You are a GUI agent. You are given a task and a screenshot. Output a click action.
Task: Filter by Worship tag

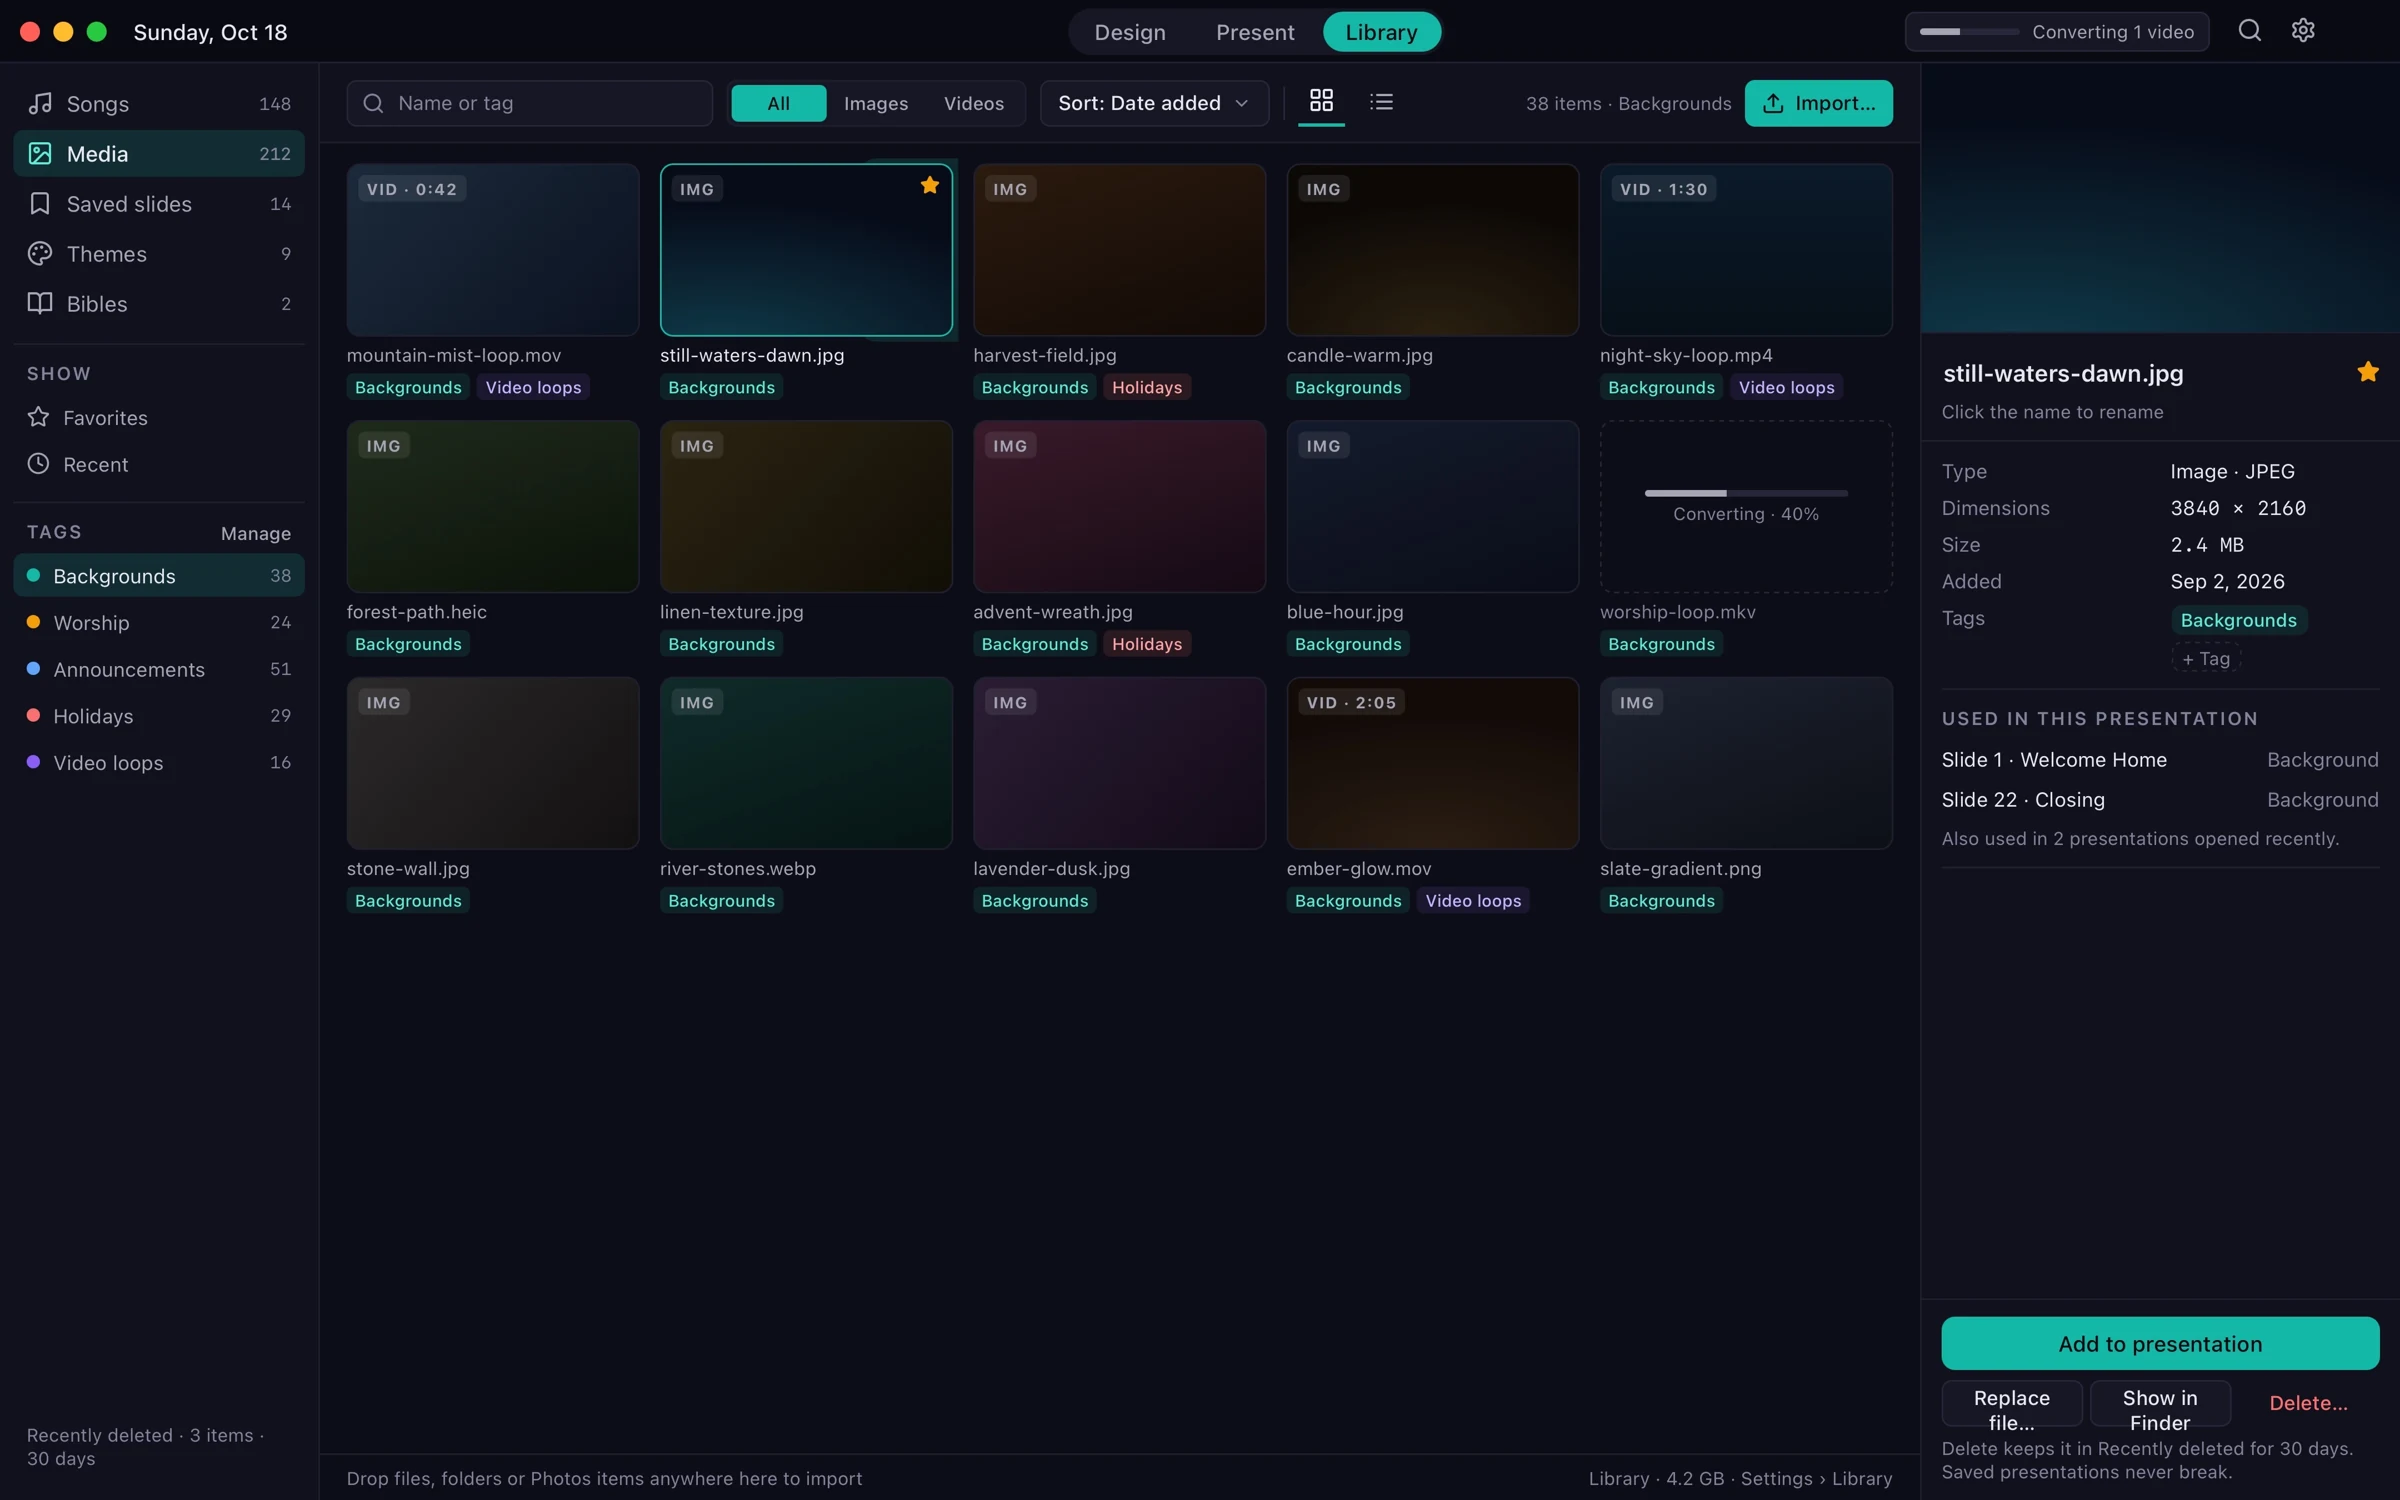point(159,622)
